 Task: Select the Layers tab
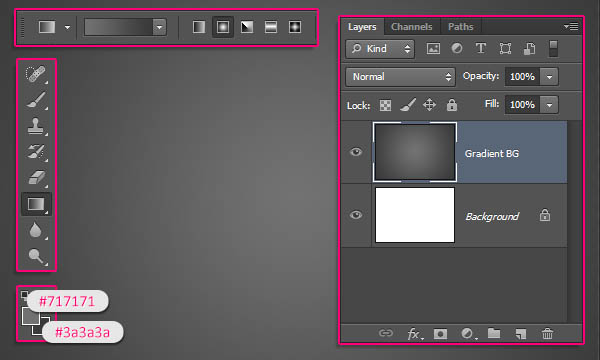click(x=362, y=27)
